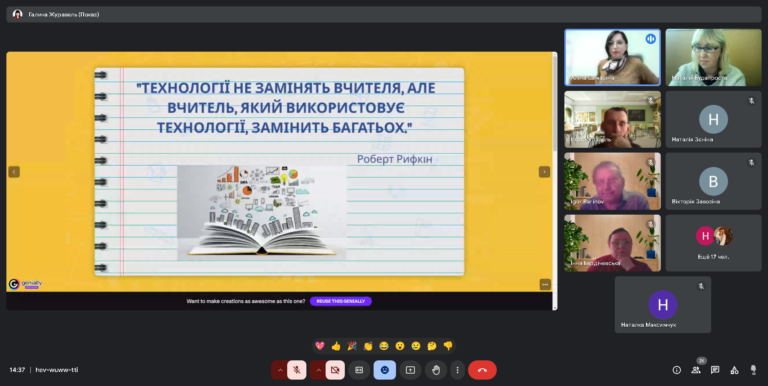Screen dimensions: 768x386
Task: Send the surprised face reaction
Action: pyautogui.click(x=400, y=346)
